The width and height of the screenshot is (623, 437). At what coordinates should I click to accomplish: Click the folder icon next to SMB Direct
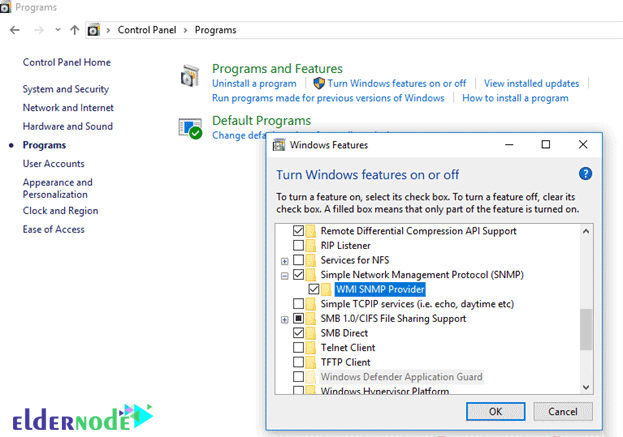311,333
